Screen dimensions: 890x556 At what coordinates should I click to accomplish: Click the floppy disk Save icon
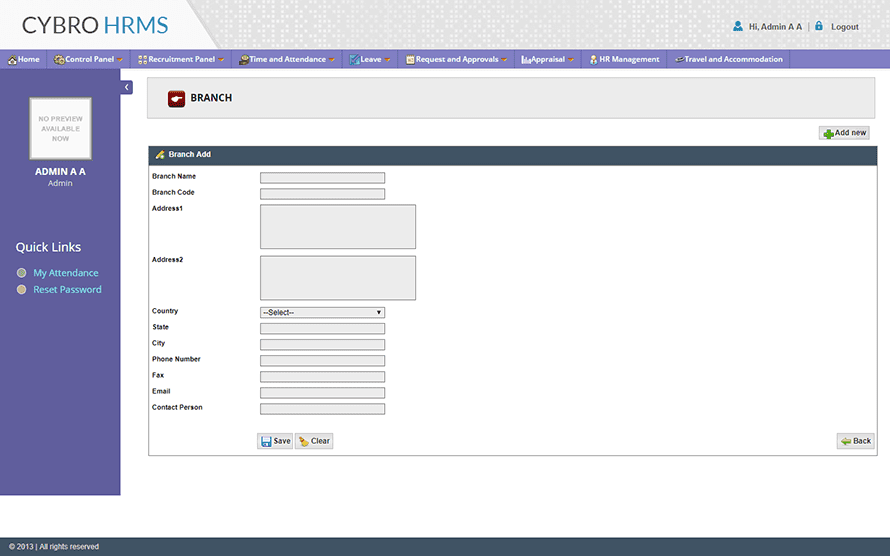pyautogui.click(x=266, y=441)
